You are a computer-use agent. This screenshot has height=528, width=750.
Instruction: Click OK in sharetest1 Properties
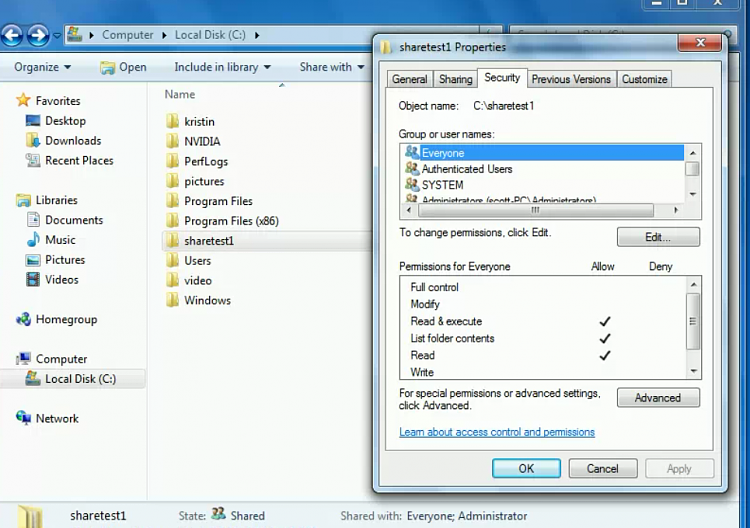(526, 468)
